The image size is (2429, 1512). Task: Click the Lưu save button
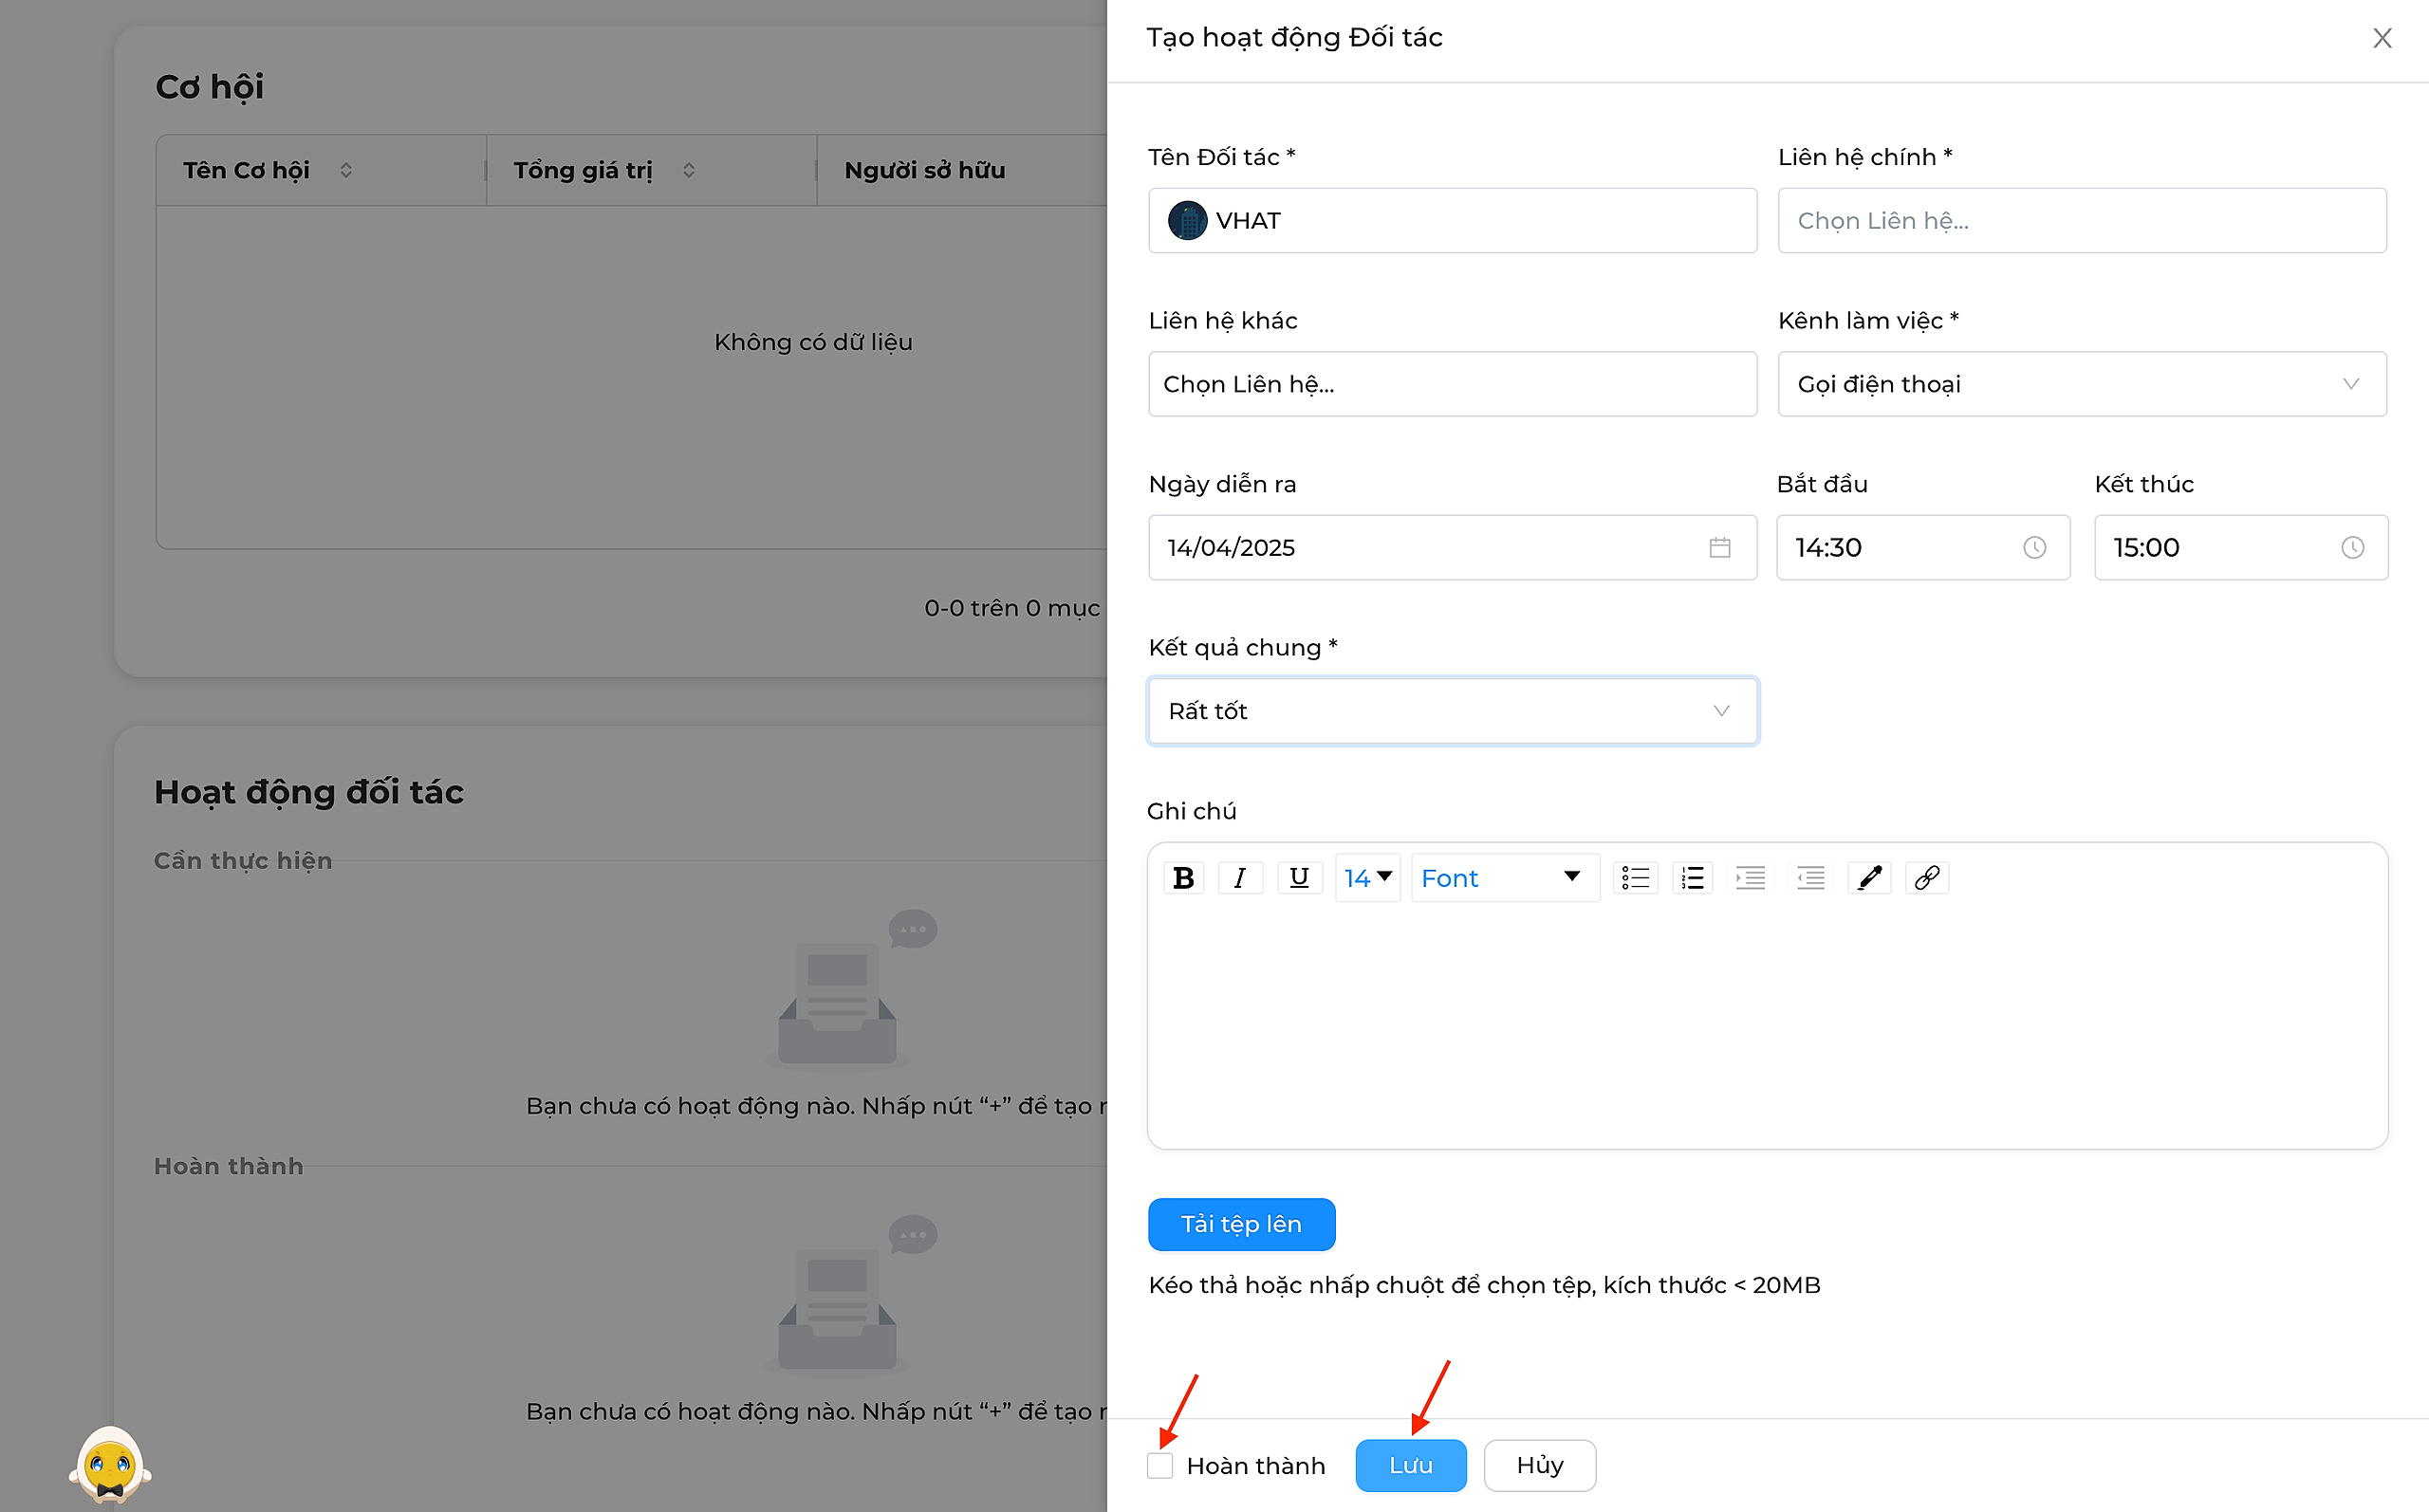click(1411, 1465)
